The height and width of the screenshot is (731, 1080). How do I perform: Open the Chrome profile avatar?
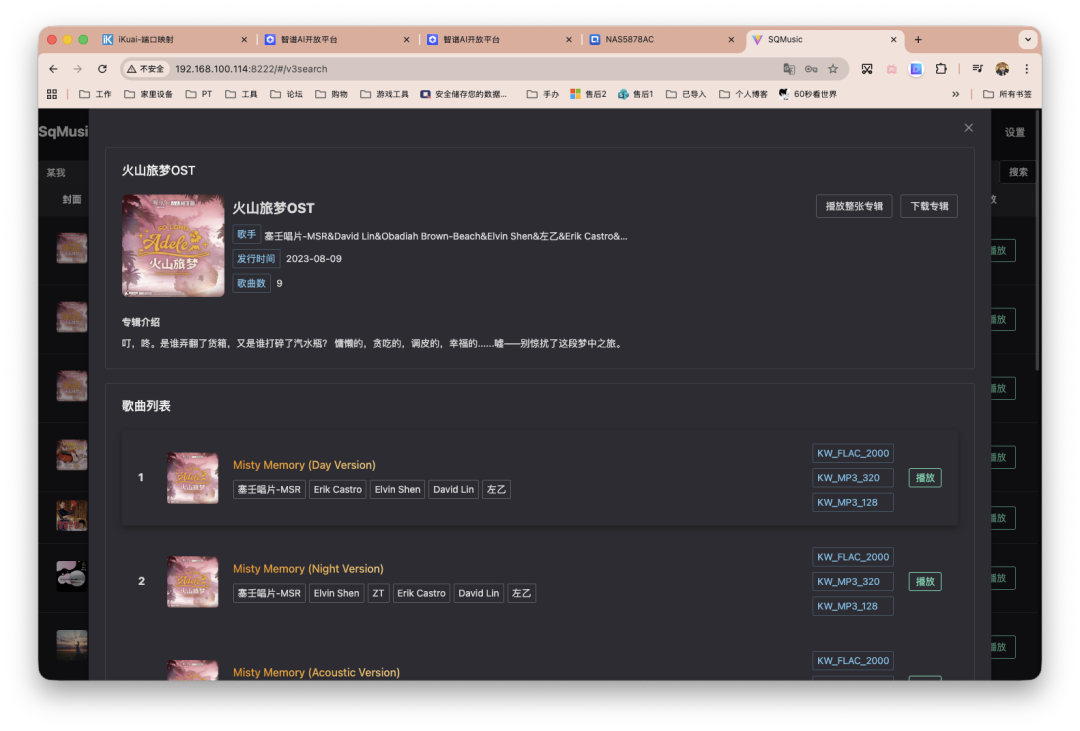point(1002,69)
